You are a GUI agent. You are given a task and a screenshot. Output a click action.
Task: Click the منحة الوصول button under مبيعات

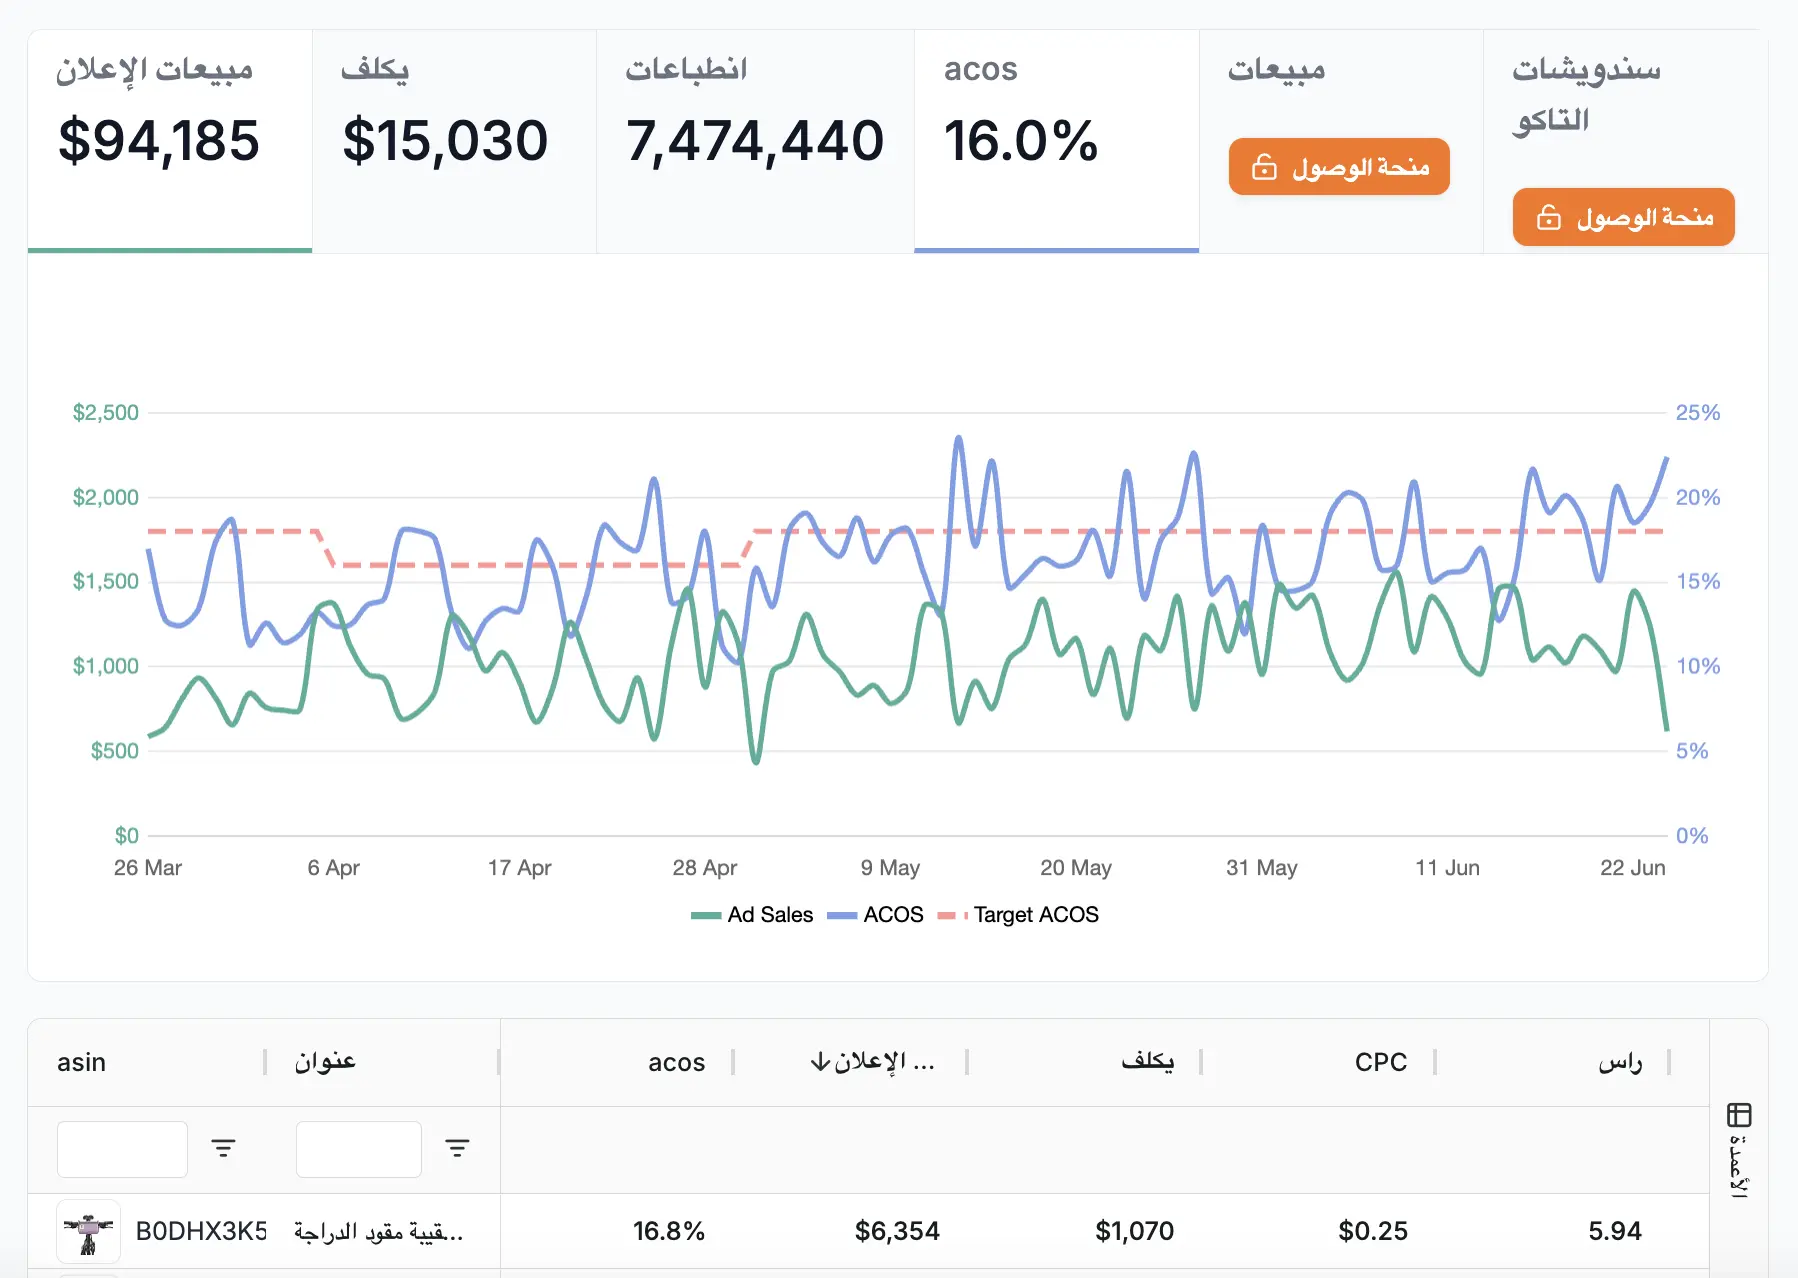click(1339, 167)
